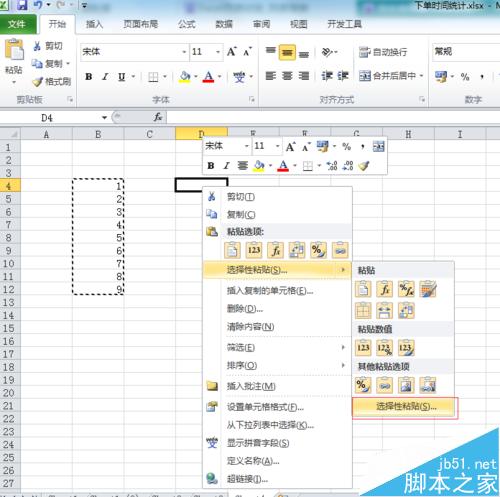Click the increase indent icon in ribbon
Viewport: 500px width, 497px height.
(343, 76)
